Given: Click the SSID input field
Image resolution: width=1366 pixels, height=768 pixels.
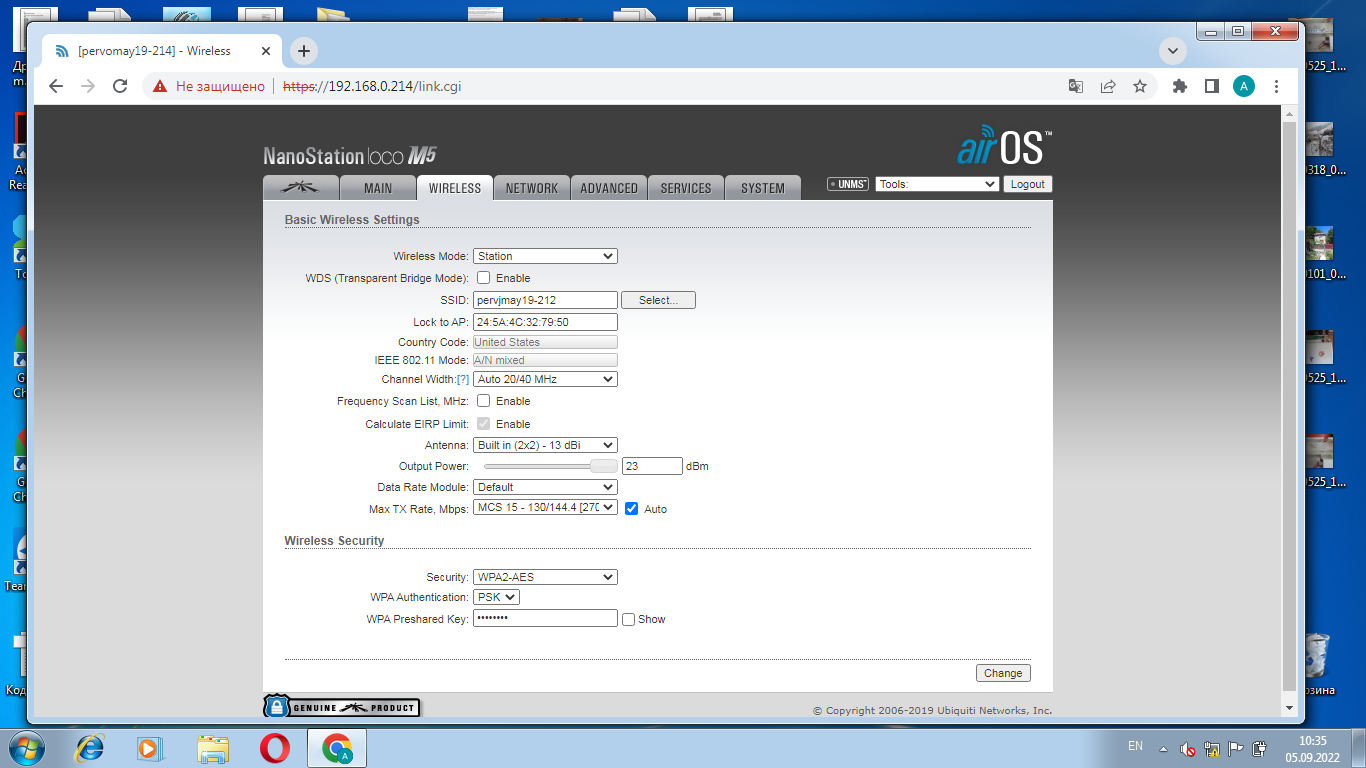Looking at the screenshot, I should point(545,300).
